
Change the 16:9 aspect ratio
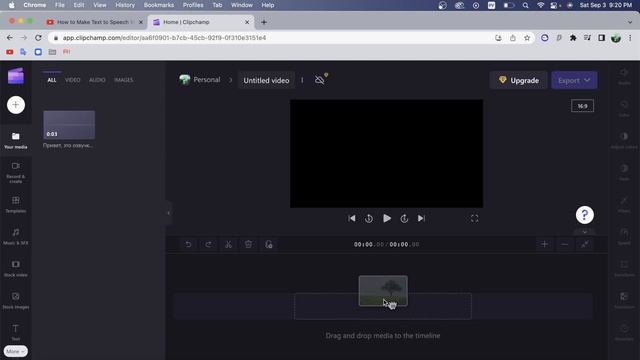pos(582,106)
